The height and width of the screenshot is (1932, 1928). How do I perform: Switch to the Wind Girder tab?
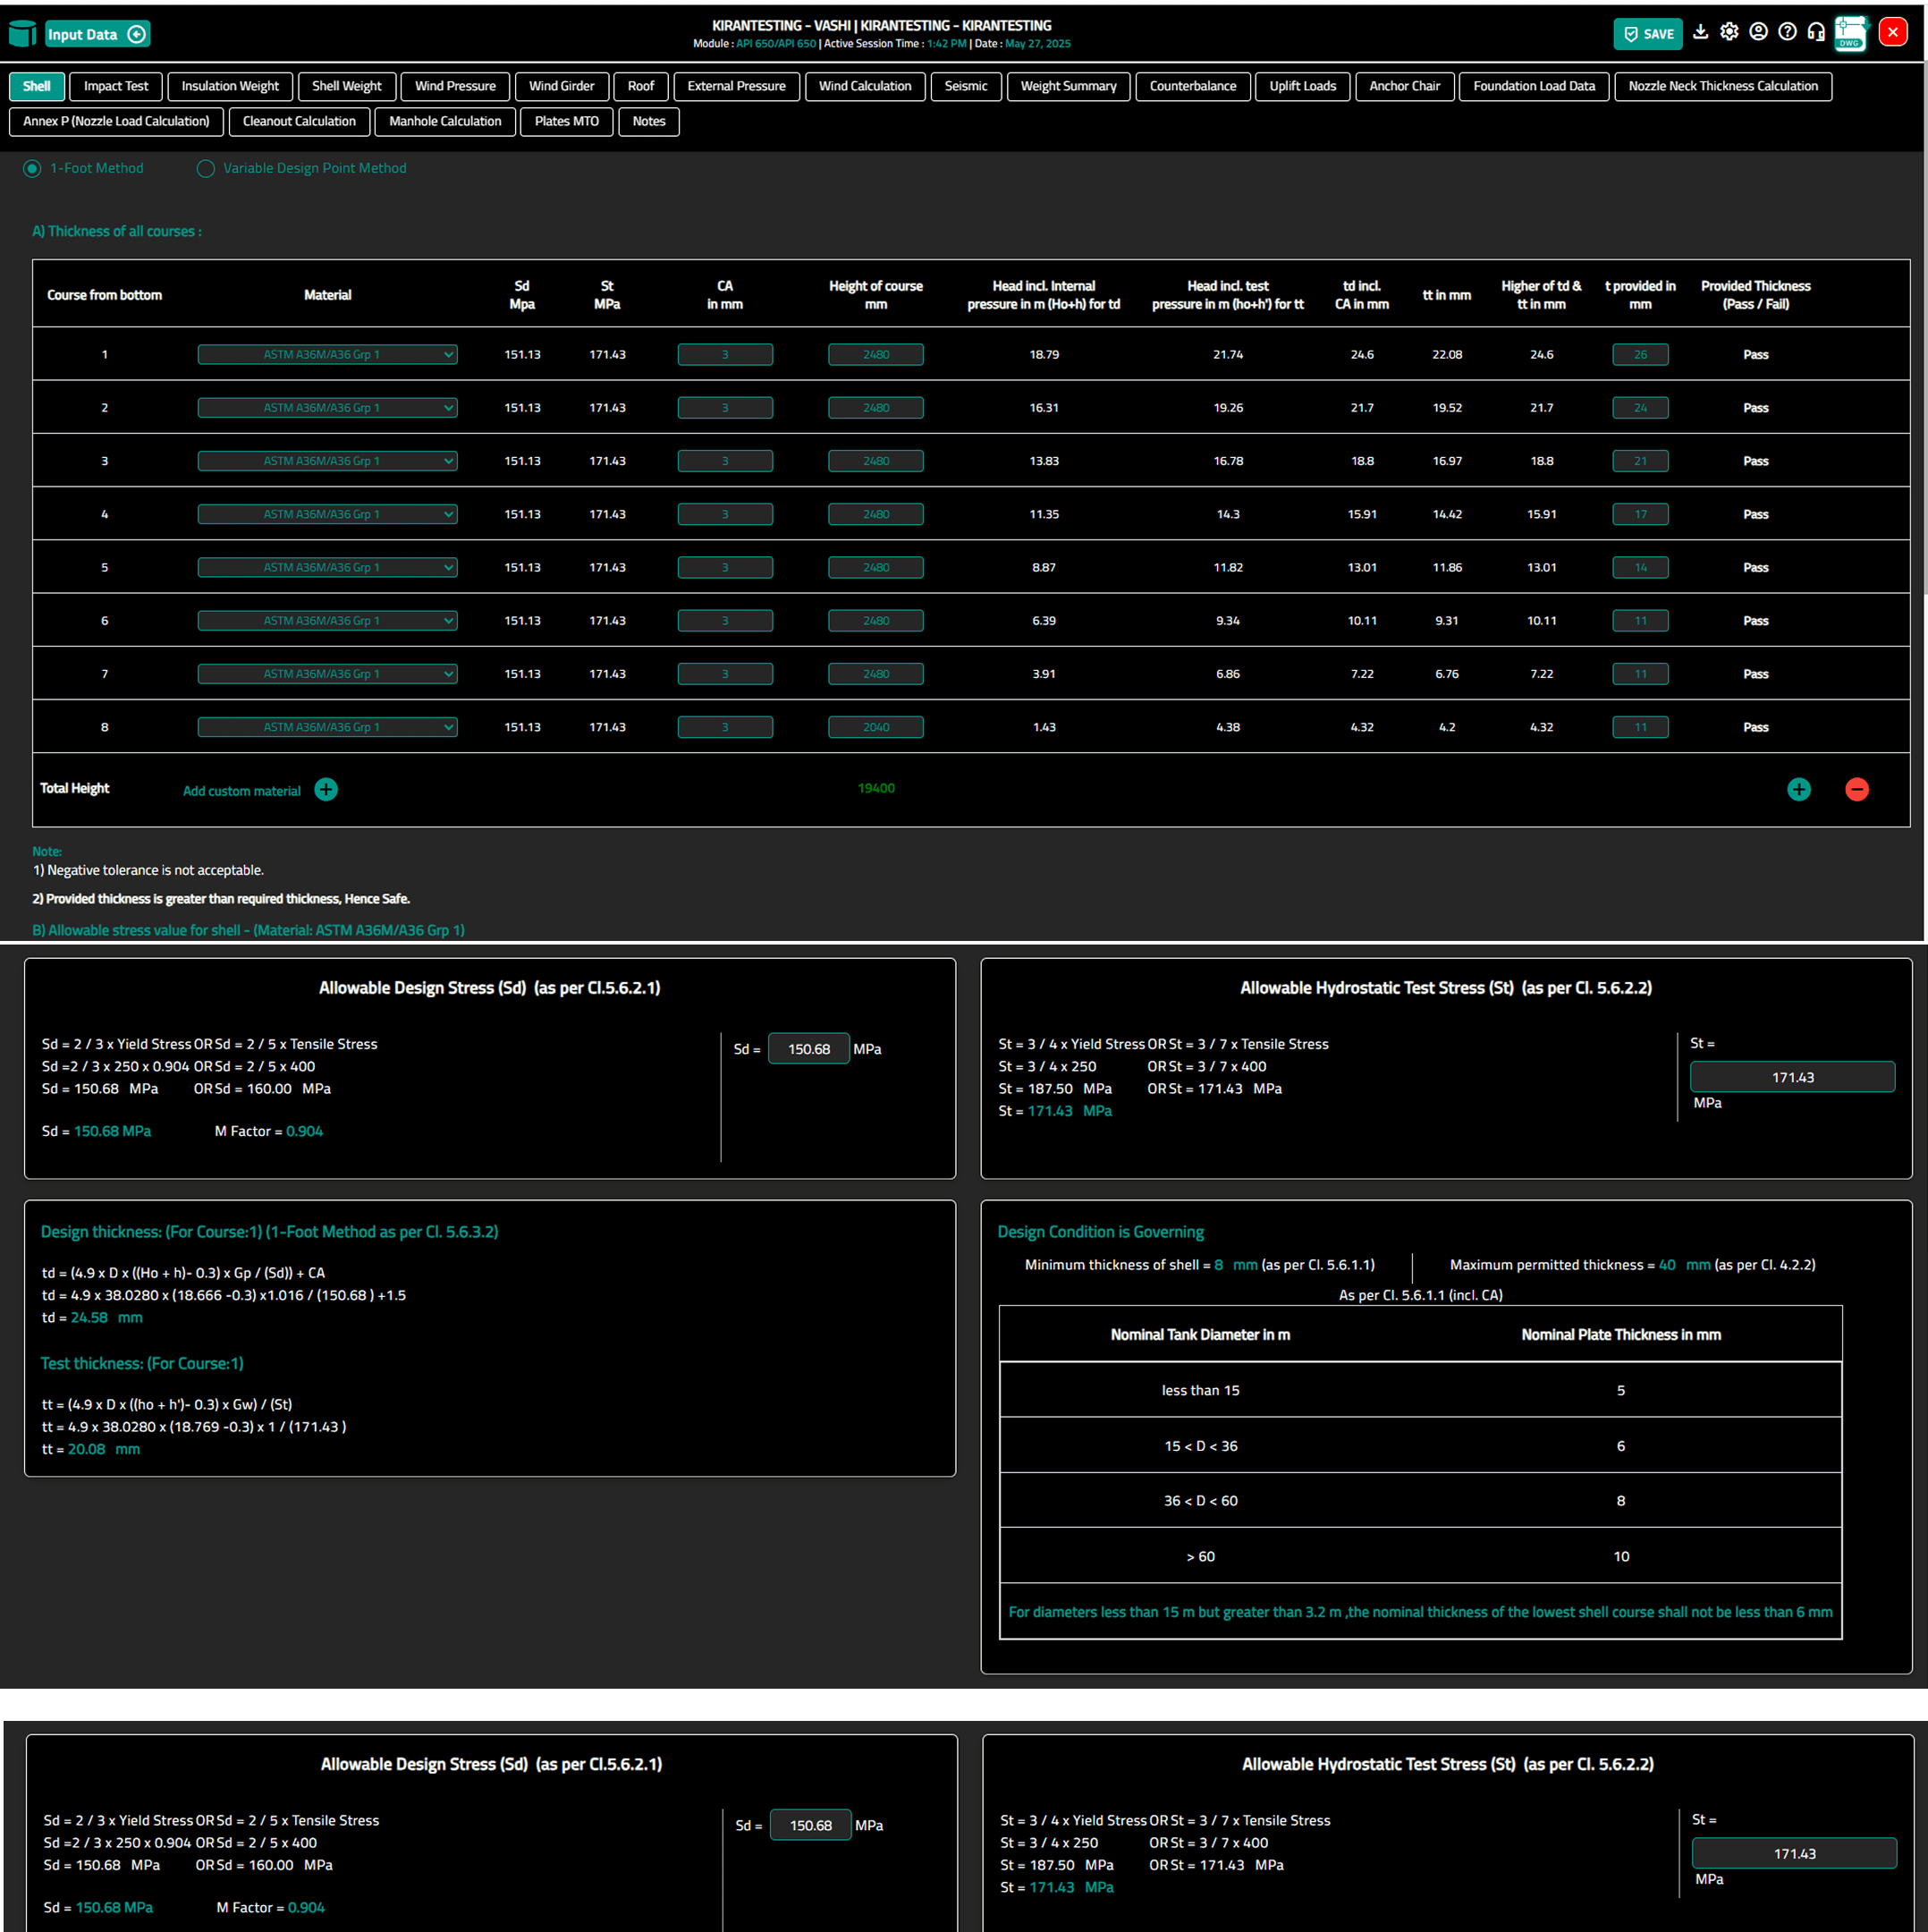point(561,86)
